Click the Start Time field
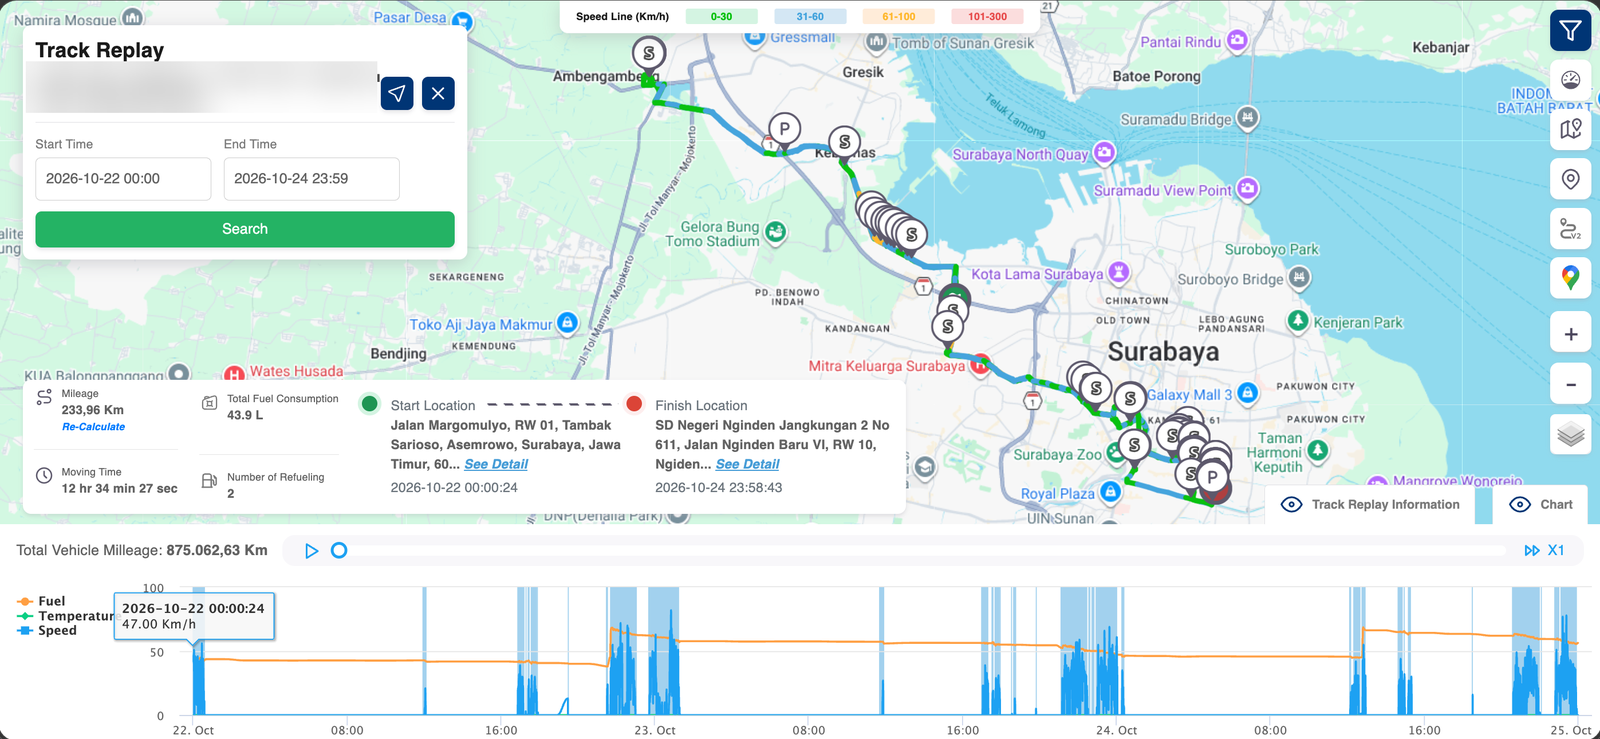Viewport: 1600px width, 739px height. pyautogui.click(x=123, y=179)
